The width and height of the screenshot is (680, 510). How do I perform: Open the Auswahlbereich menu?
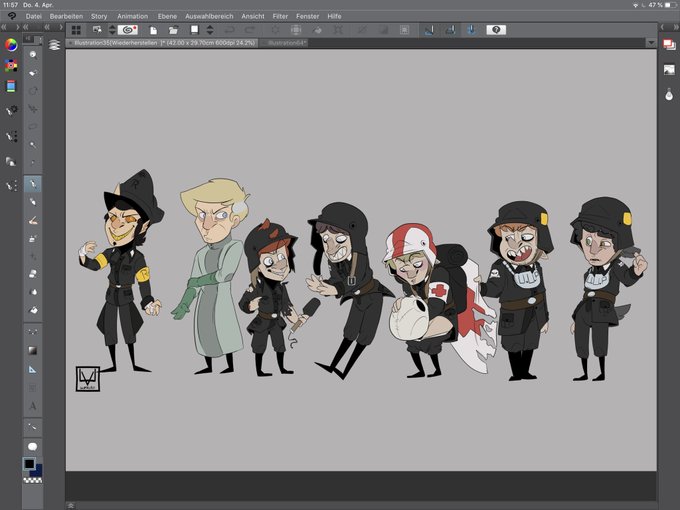pyautogui.click(x=209, y=16)
